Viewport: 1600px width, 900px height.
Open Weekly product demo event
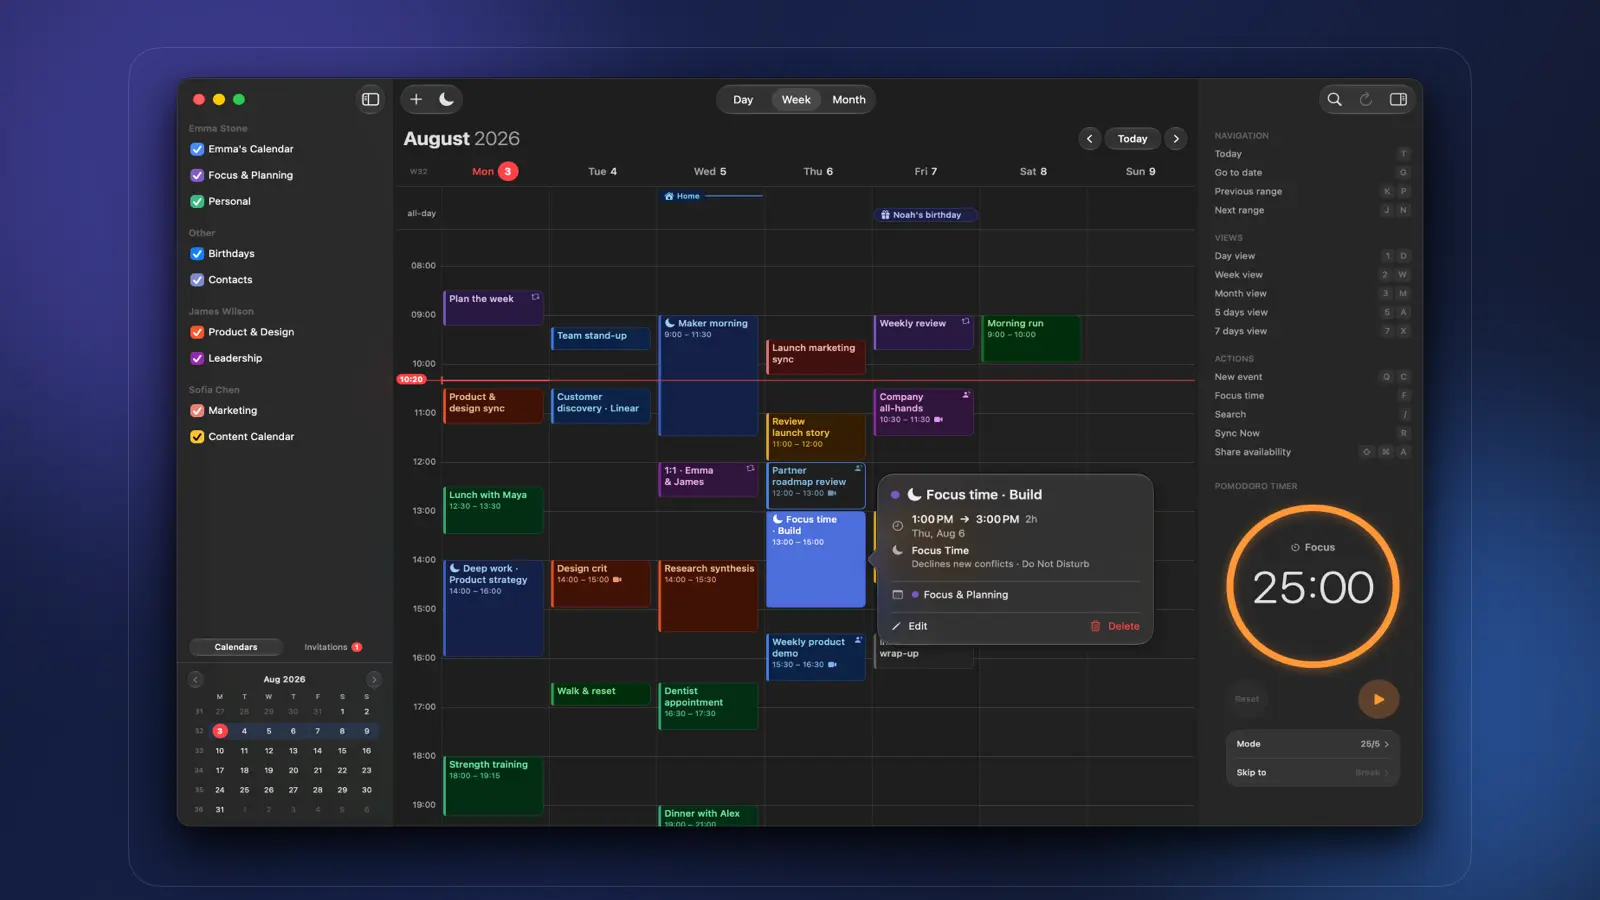click(815, 657)
